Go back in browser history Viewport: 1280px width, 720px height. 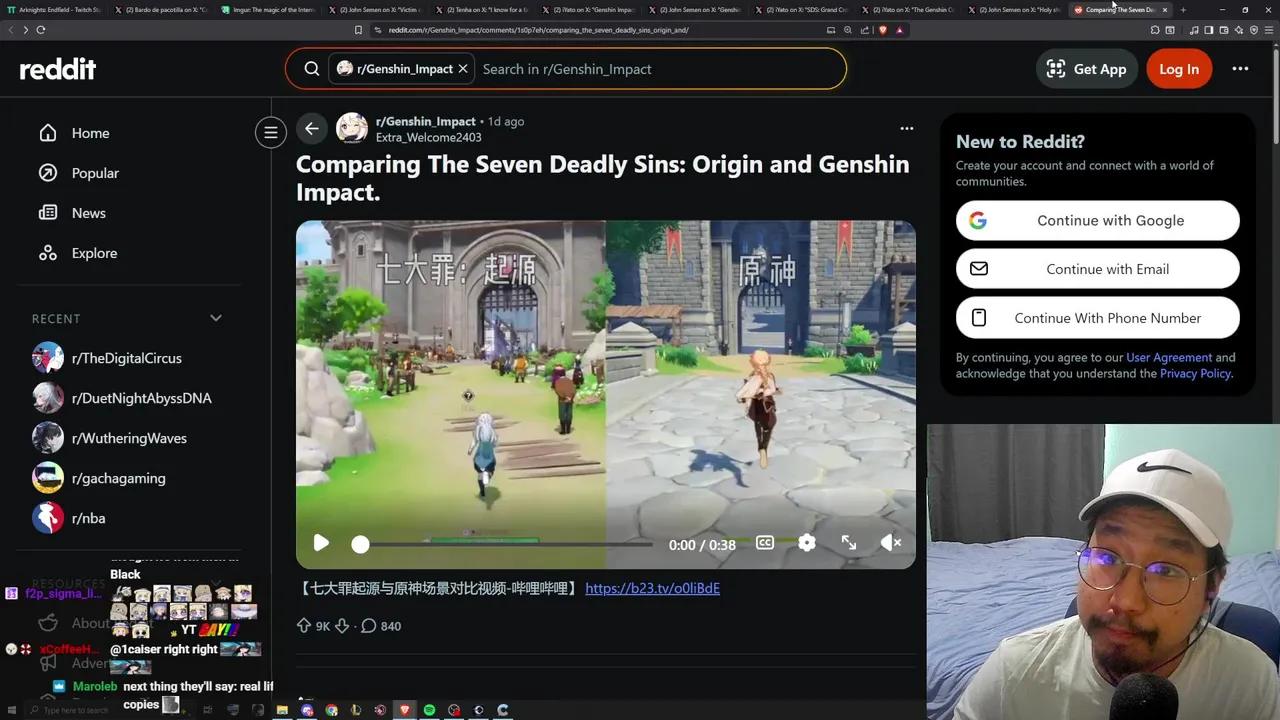click(11, 30)
